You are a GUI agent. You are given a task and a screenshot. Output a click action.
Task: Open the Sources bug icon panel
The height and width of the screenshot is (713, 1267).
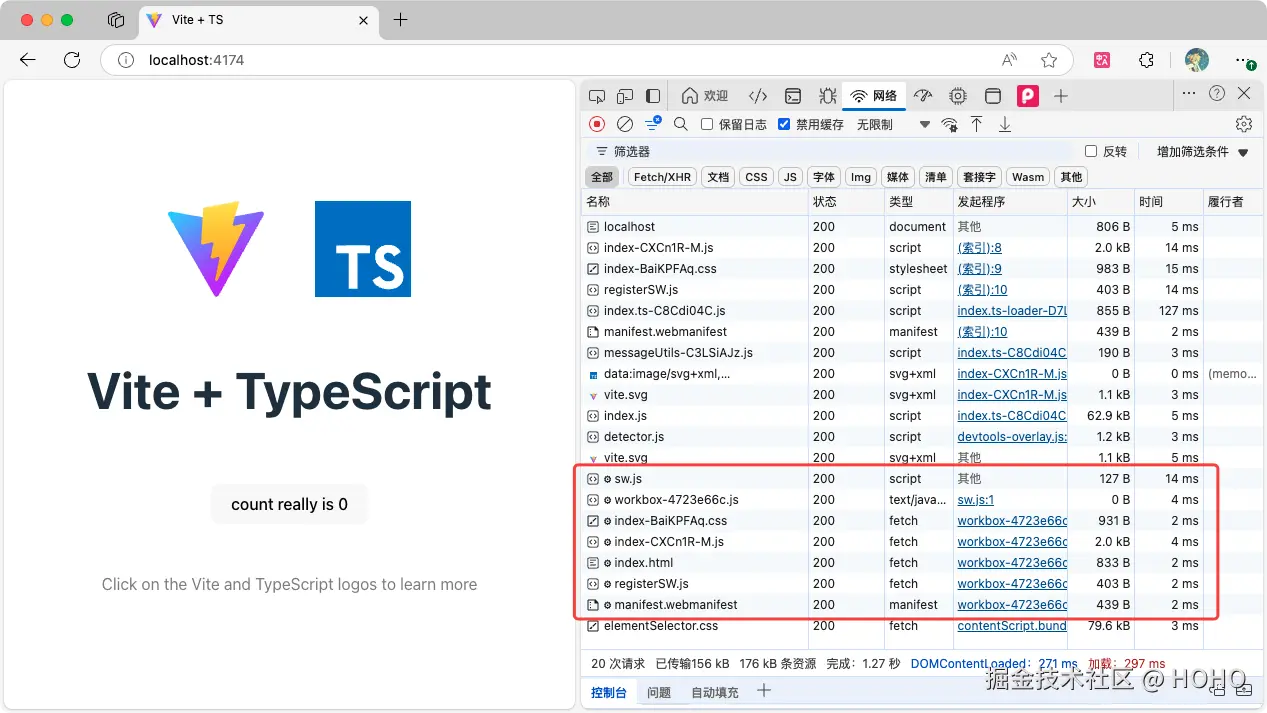coord(827,96)
